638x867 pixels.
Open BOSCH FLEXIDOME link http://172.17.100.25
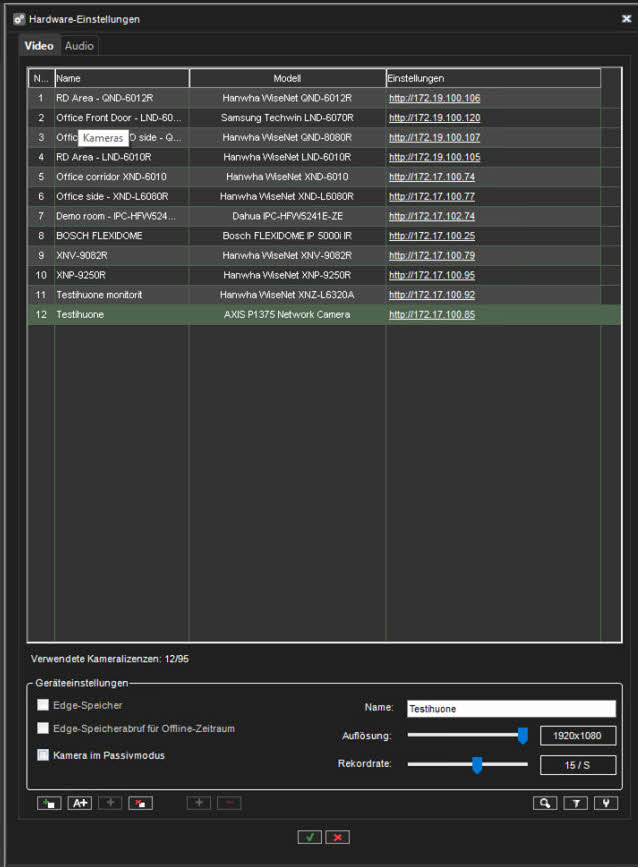431,236
